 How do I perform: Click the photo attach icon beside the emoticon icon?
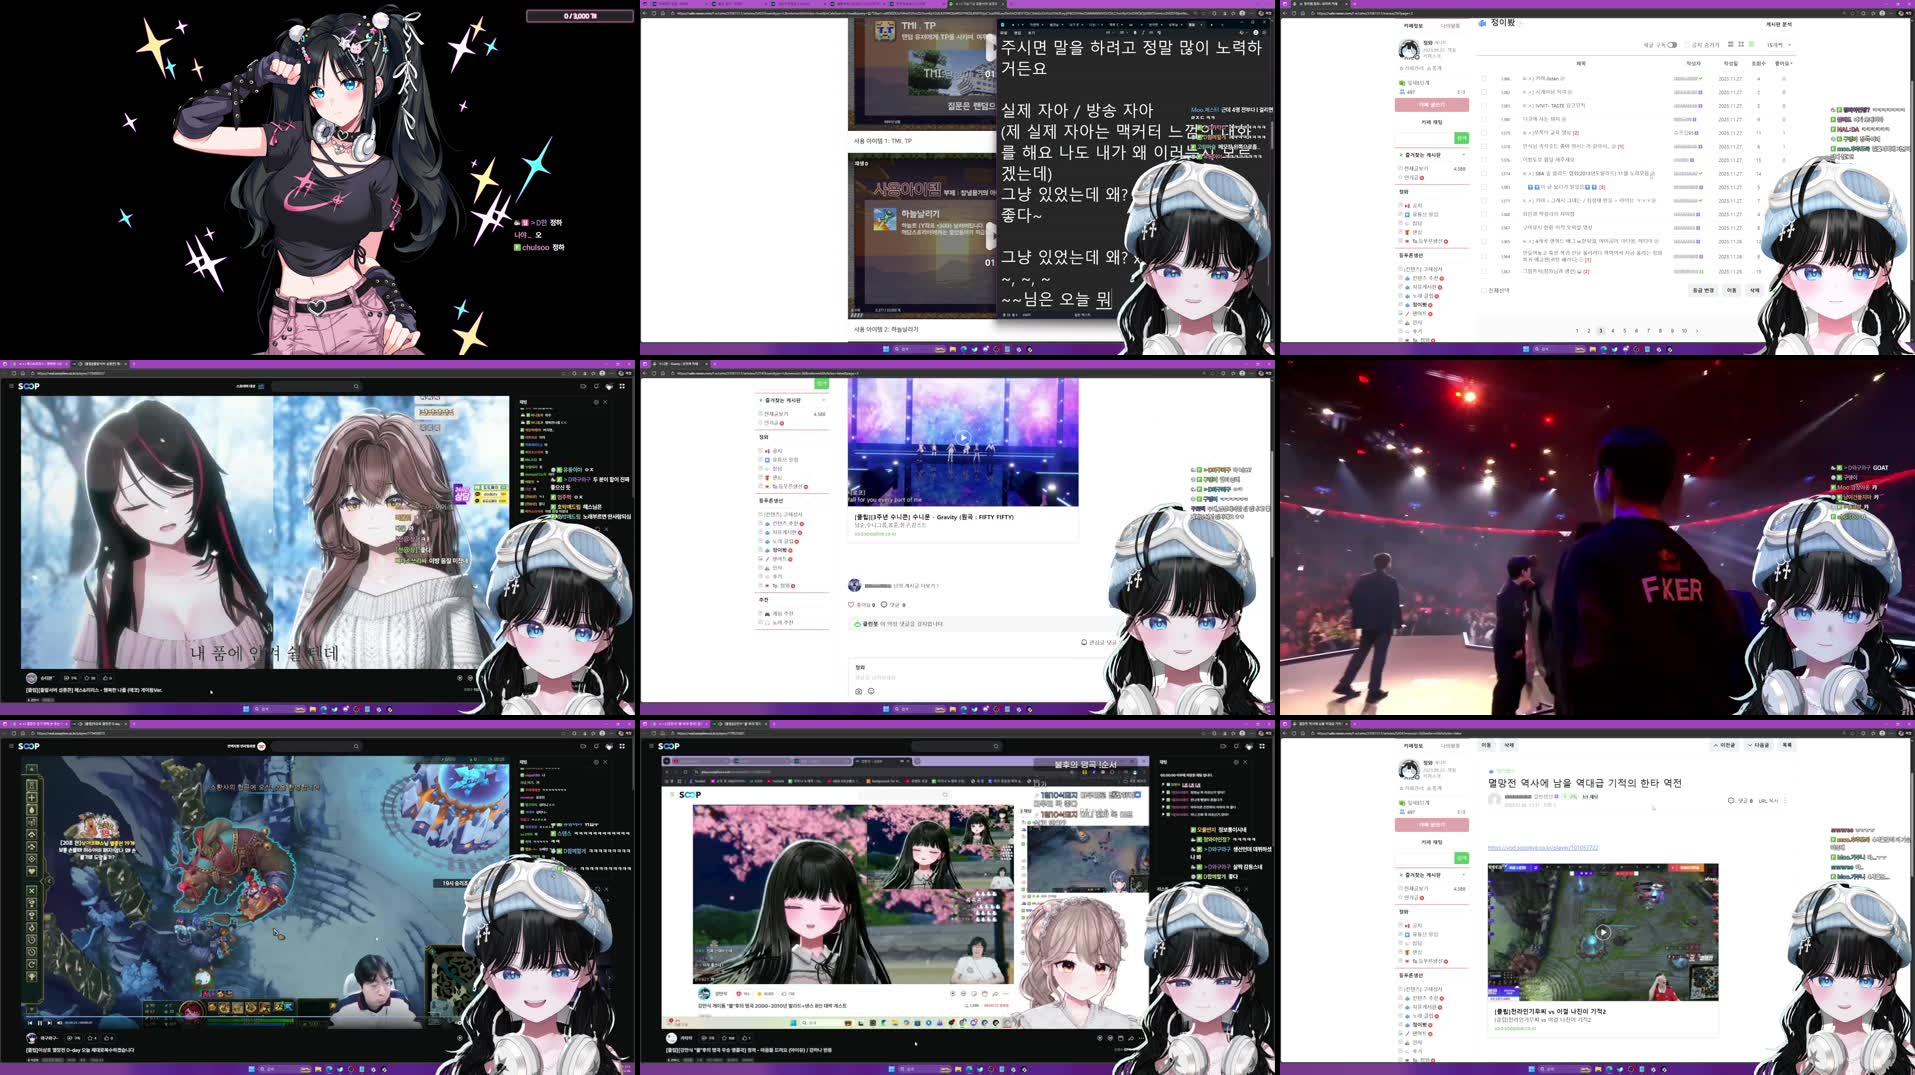pyautogui.click(x=860, y=691)
